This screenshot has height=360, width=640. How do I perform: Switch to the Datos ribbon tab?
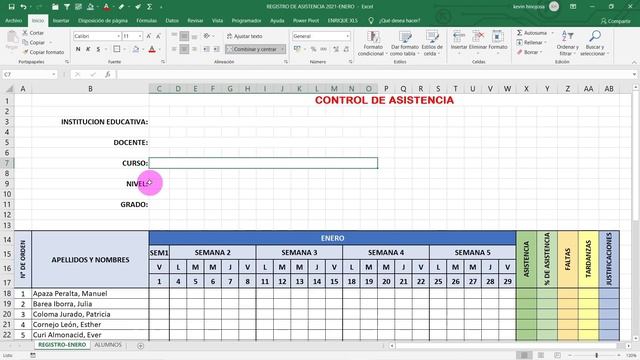coord(172,20)
